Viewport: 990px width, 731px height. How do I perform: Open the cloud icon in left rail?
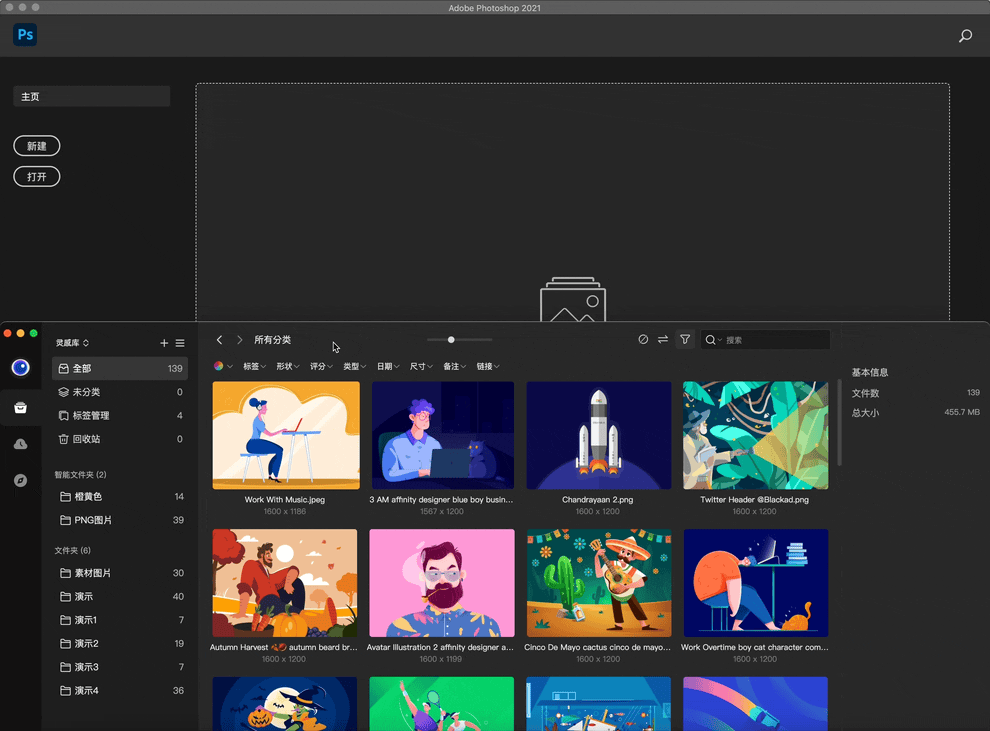20,444
